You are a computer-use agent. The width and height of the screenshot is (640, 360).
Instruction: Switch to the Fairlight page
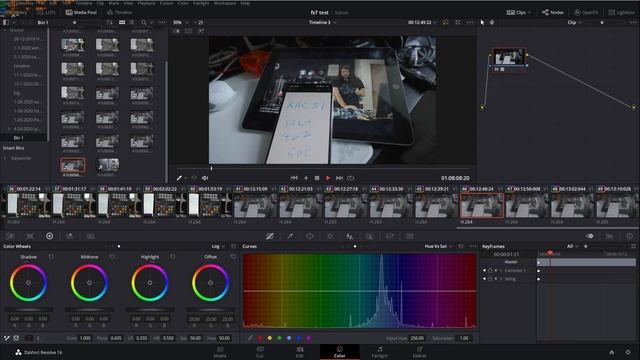tap(380, 352)
